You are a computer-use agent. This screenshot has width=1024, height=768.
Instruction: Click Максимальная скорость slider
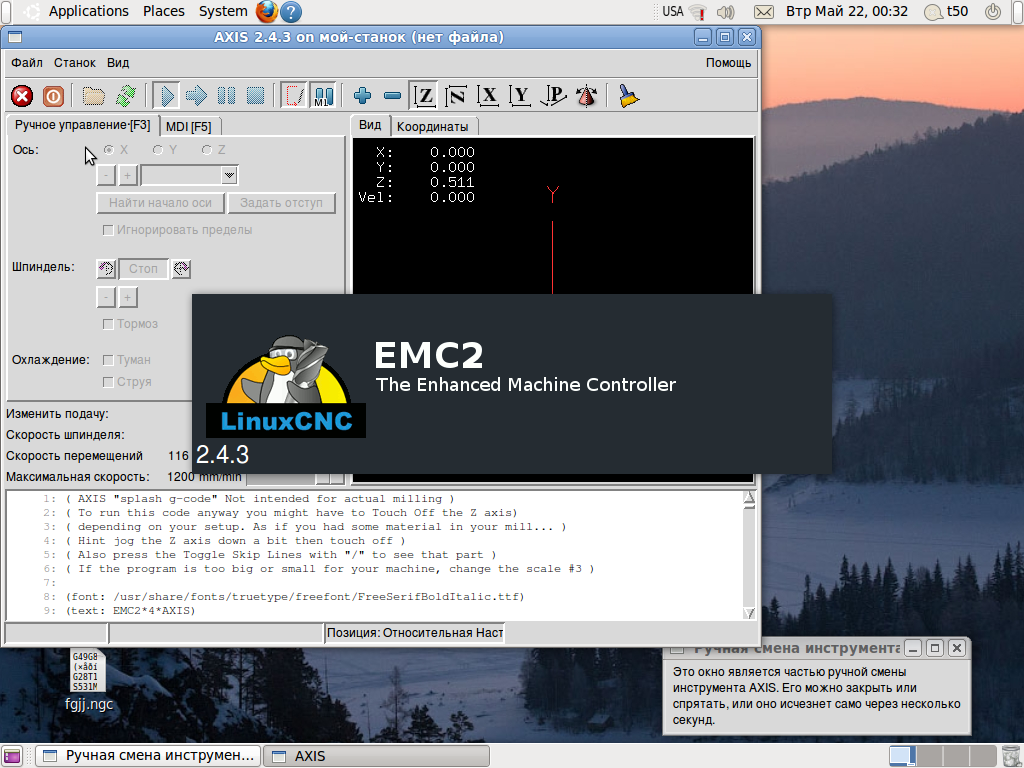point(296,479)
